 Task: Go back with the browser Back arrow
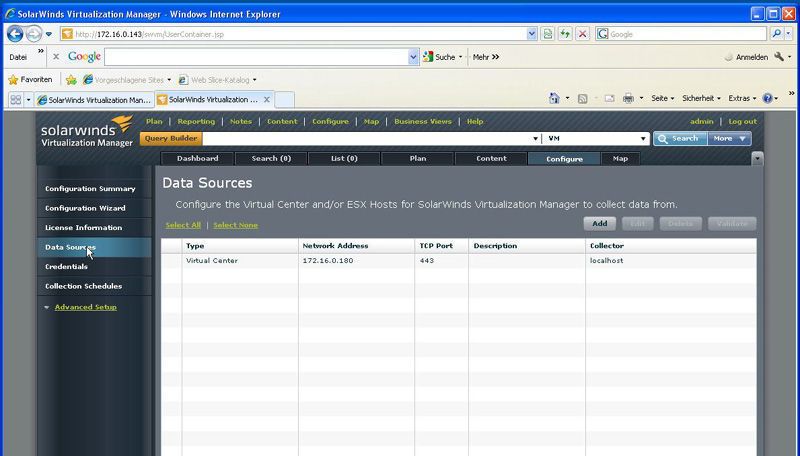15,34
